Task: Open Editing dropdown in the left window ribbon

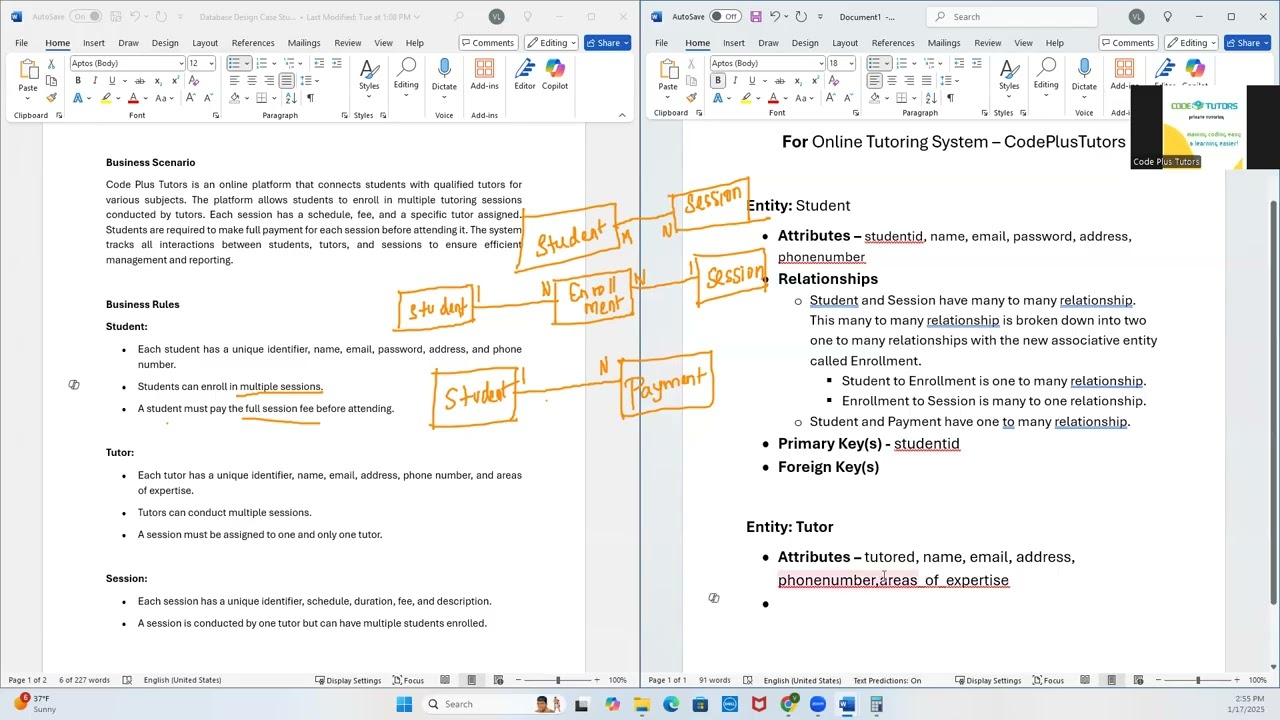Action: coord(406,75)
